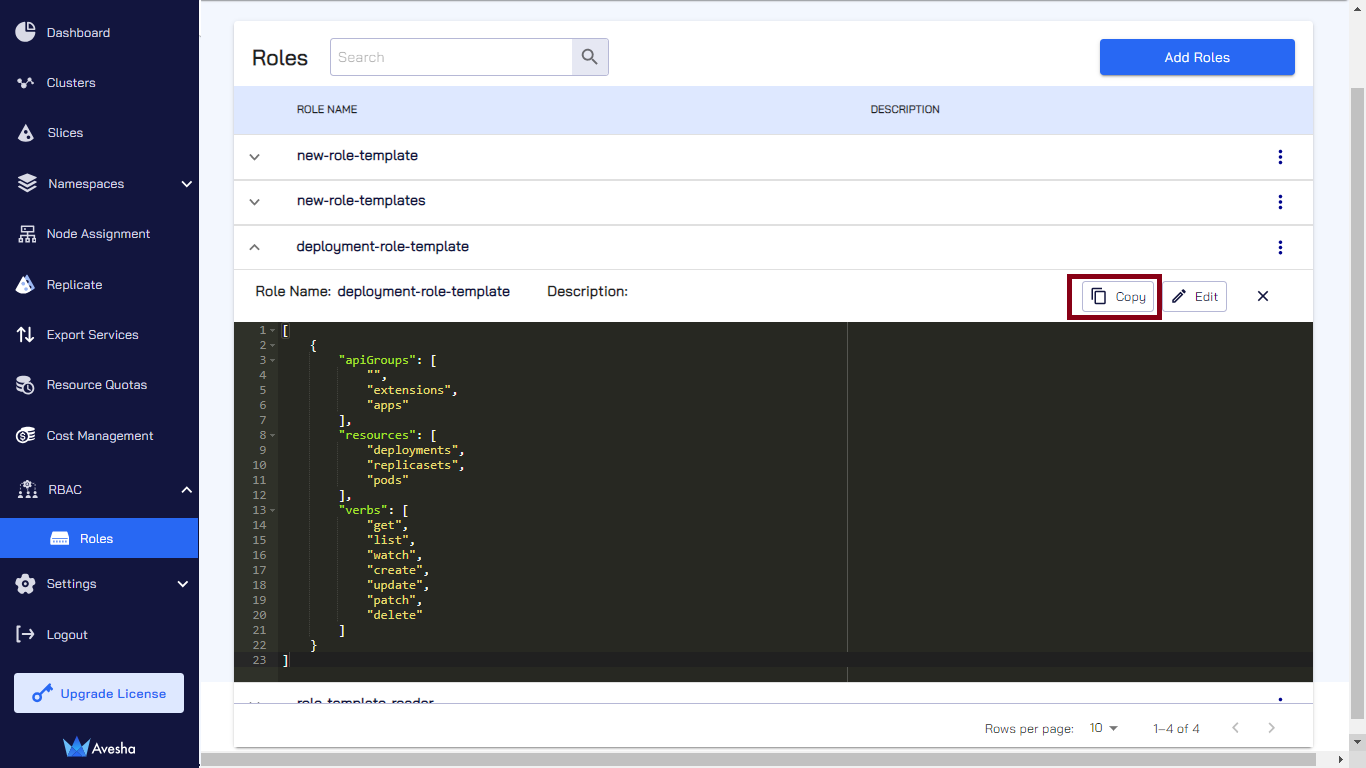
Task: Click the "patch" verb in editor
Action: pos(393,600)
